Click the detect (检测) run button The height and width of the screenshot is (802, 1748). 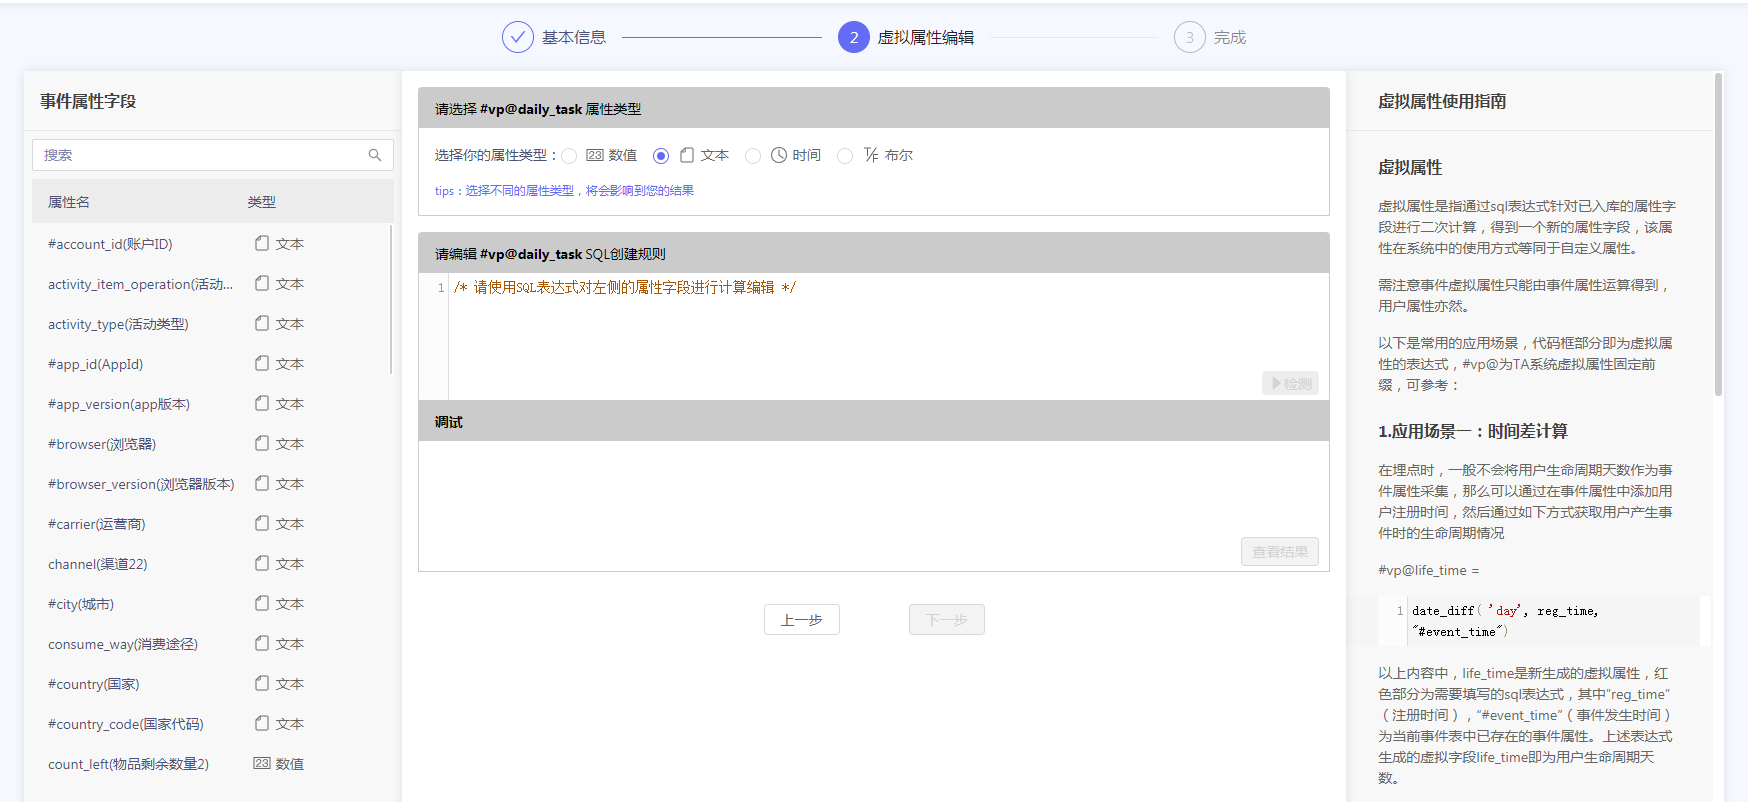[x=1290, y=383]
